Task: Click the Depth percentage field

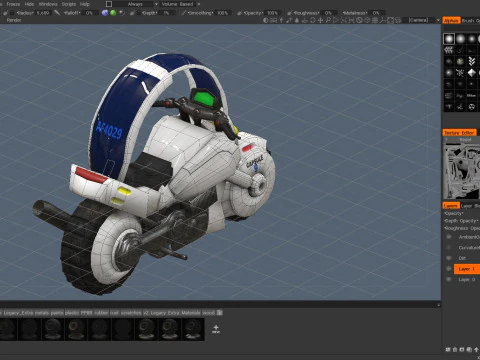Action: pos(166,13)
